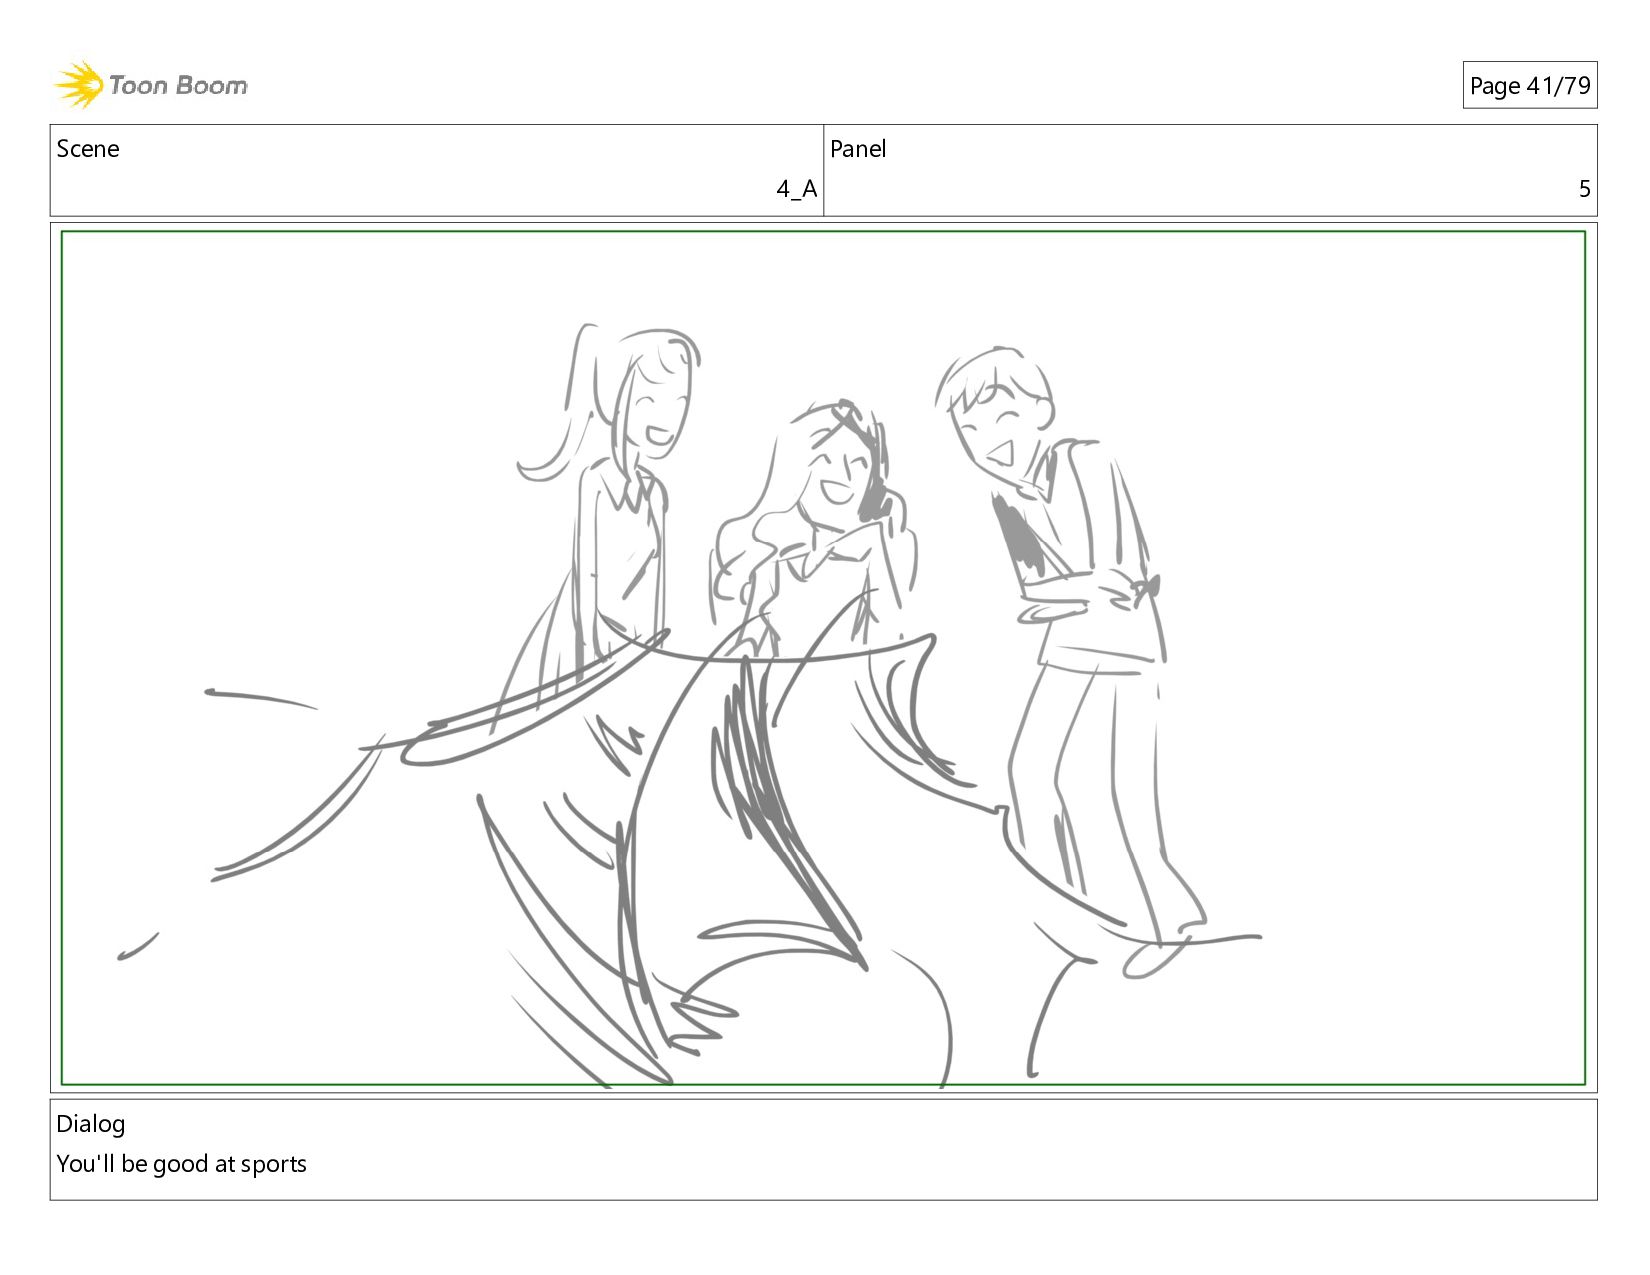Image resolution: width=1650 pixels, height=1275 pixels.
Task: Click the Page 41/79 indicator
Action: coord(1529,86)
